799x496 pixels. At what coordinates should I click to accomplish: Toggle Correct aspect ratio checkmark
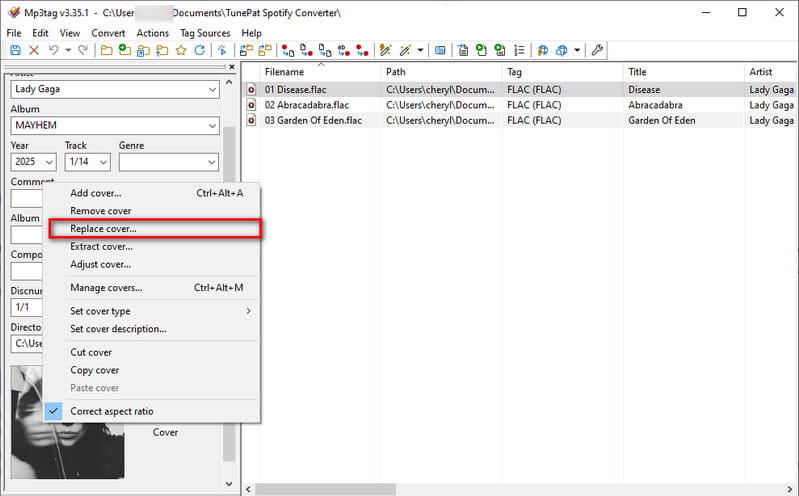click(54, 411)
